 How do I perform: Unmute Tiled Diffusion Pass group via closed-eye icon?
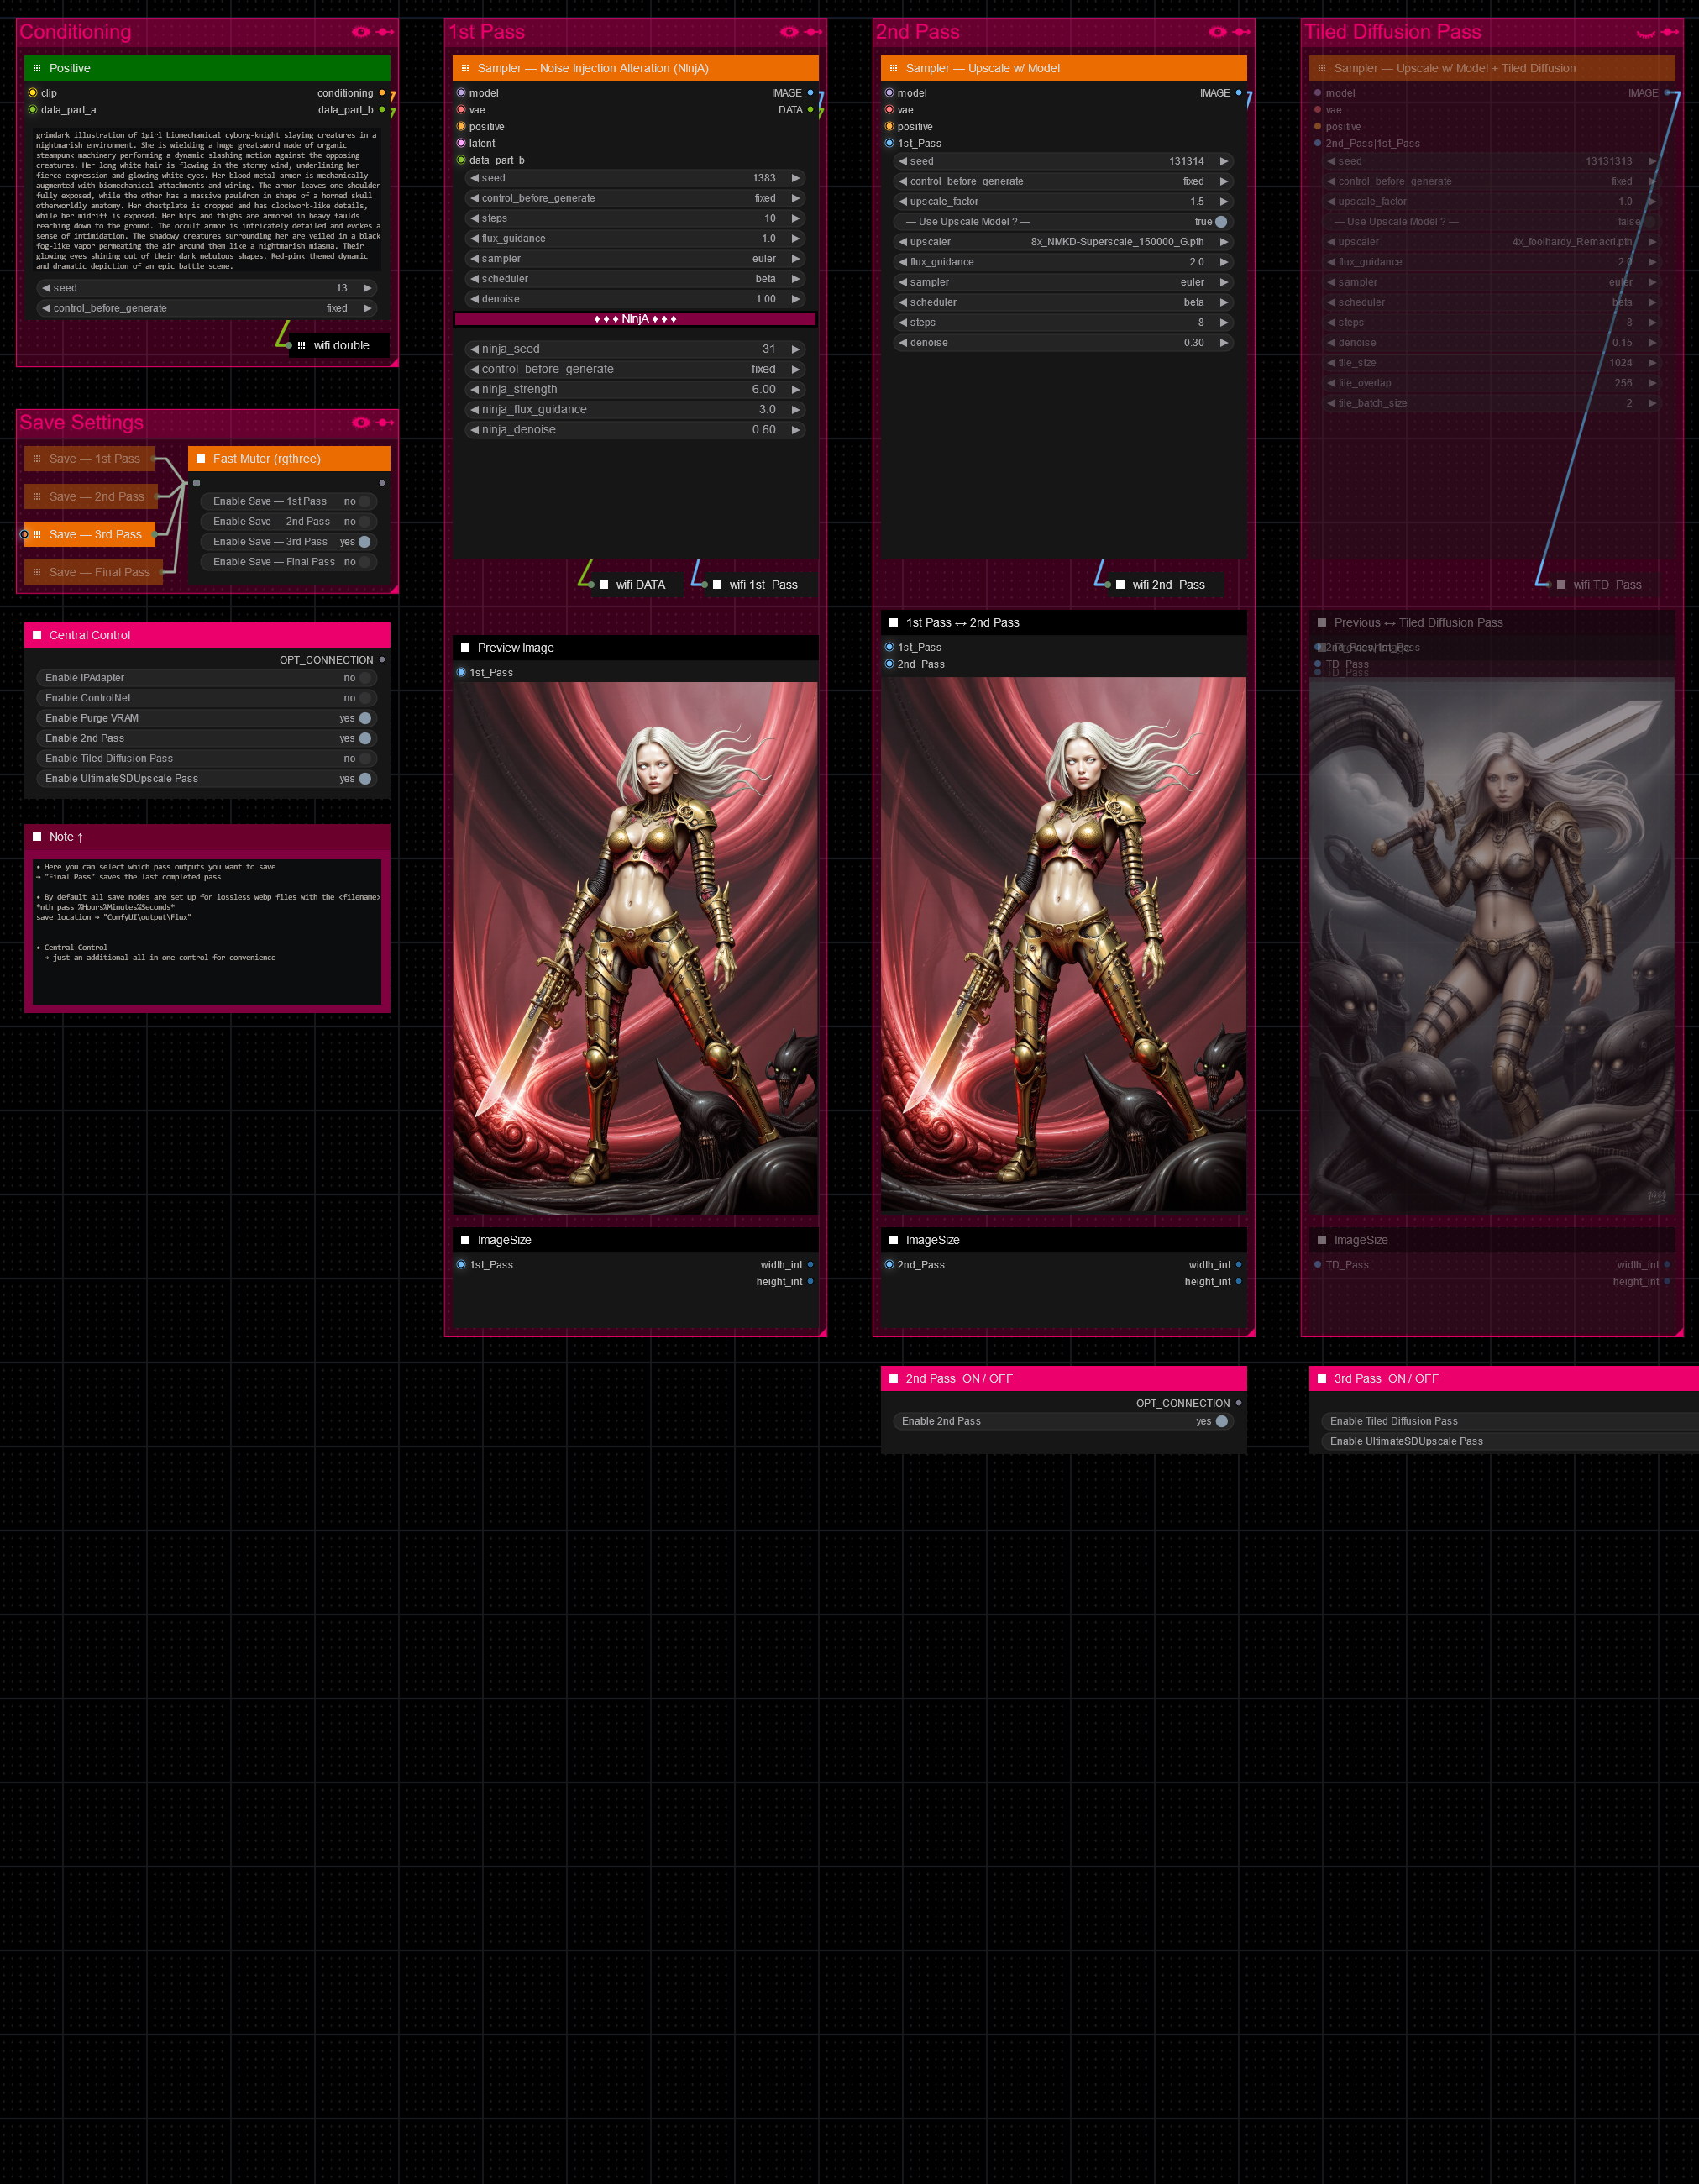click(x=1645, y=33)
